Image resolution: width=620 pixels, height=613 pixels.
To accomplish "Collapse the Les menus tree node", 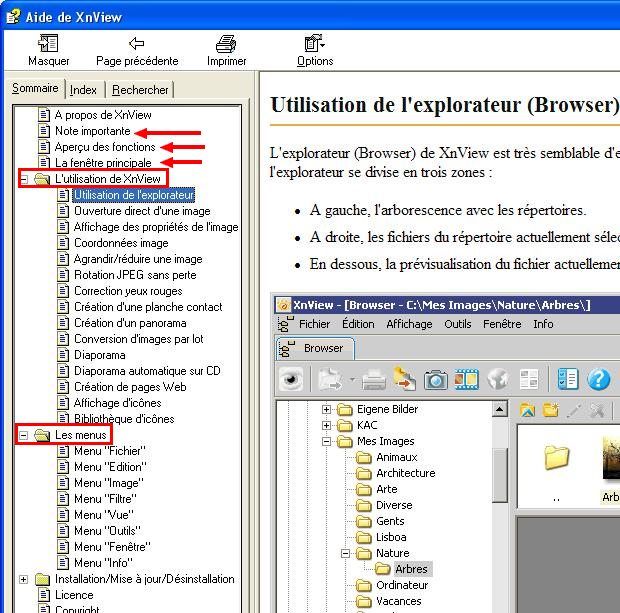I will (24, 435).
